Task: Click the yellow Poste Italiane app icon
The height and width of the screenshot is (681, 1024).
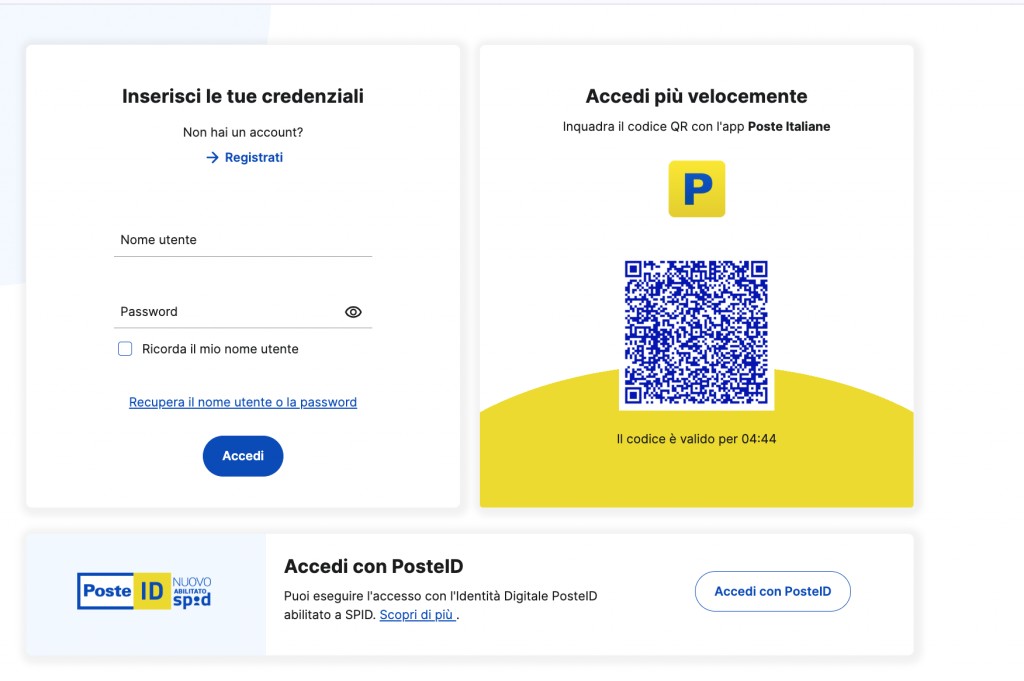Action: (696, 189)
